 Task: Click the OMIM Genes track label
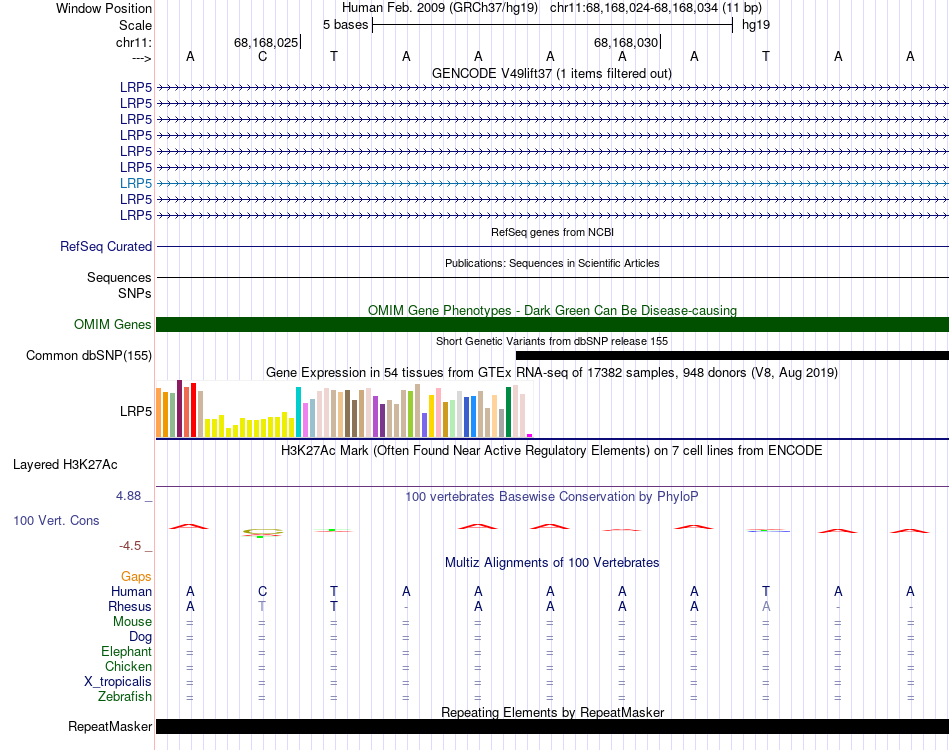[113, 324]
